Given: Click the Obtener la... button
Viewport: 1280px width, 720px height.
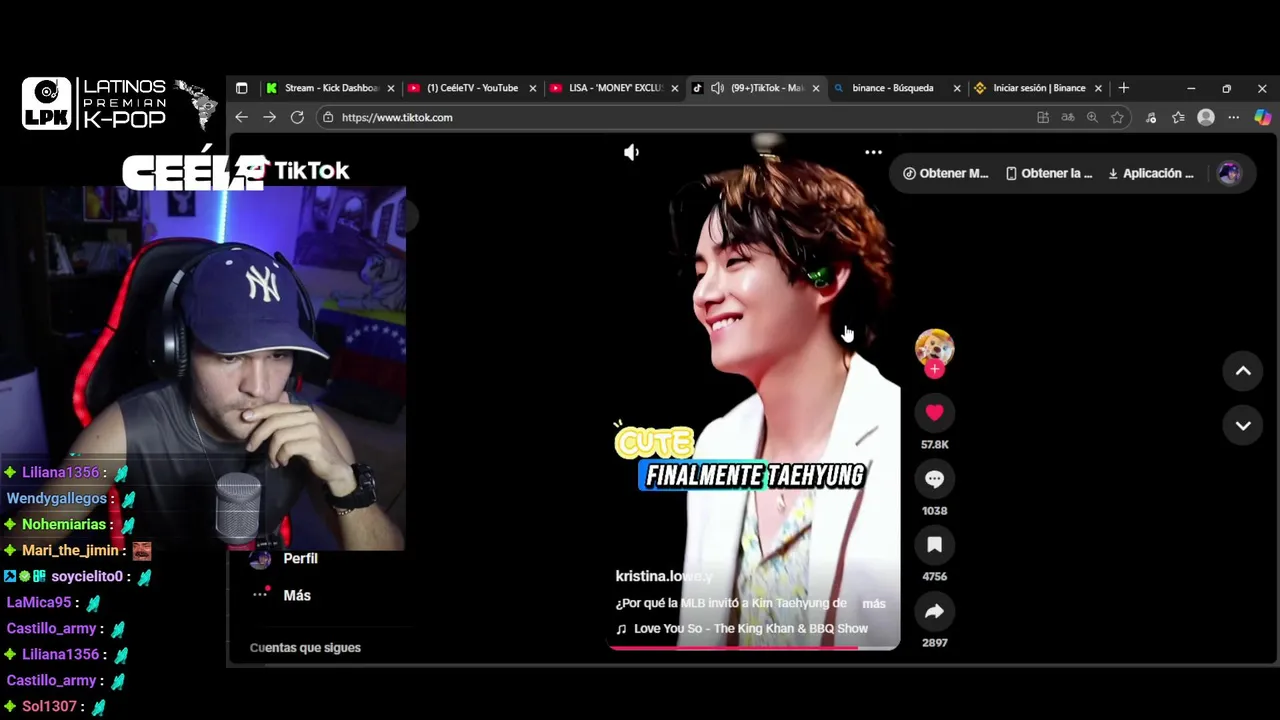Looking at the screenshot, I should [x=1049, y=173].
